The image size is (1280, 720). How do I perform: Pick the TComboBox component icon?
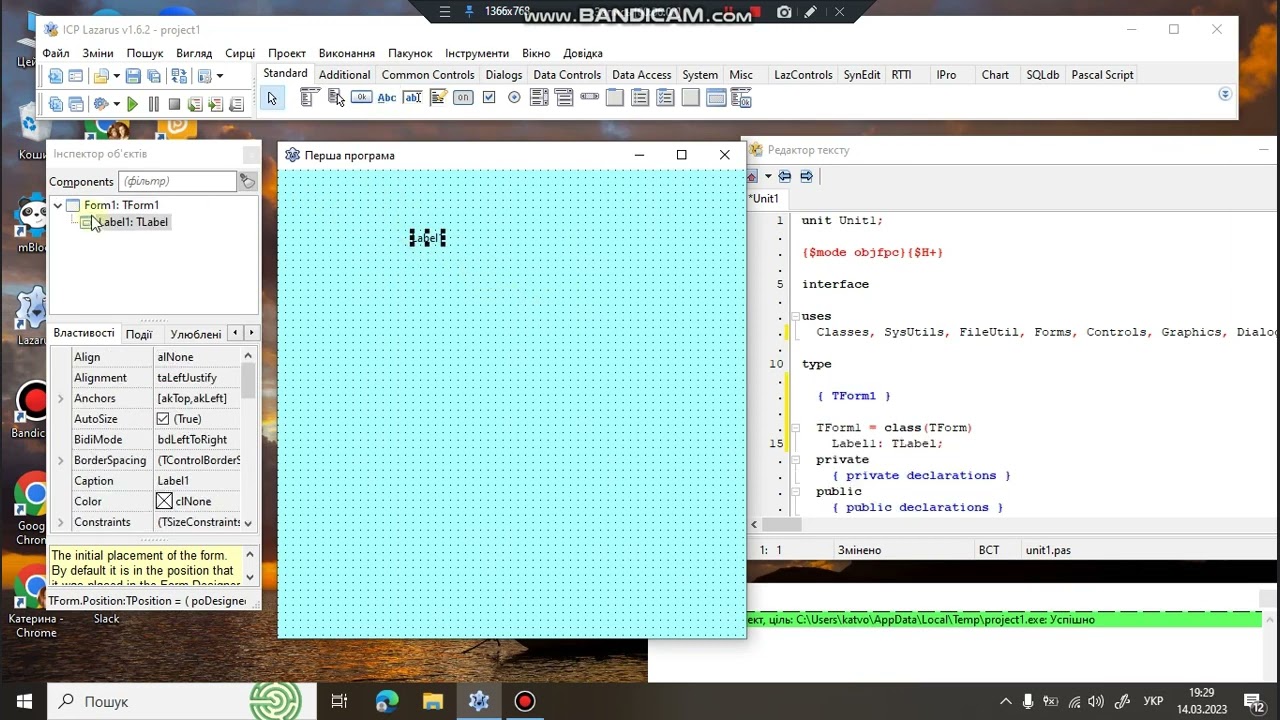click(564, 97)
